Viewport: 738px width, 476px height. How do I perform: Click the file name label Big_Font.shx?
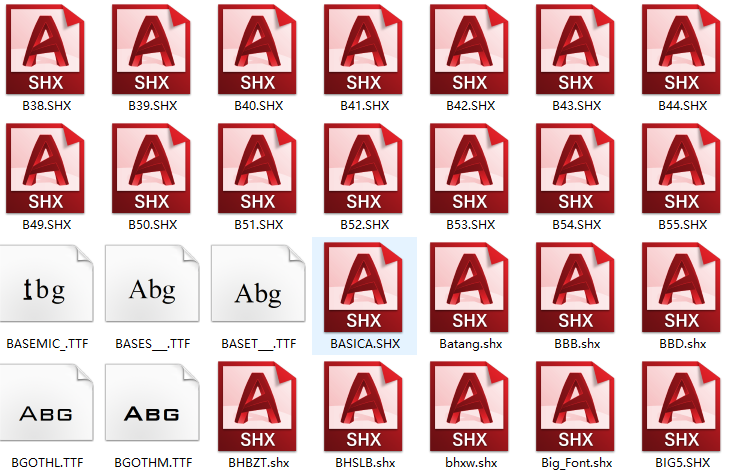click(x=577, y=463)
